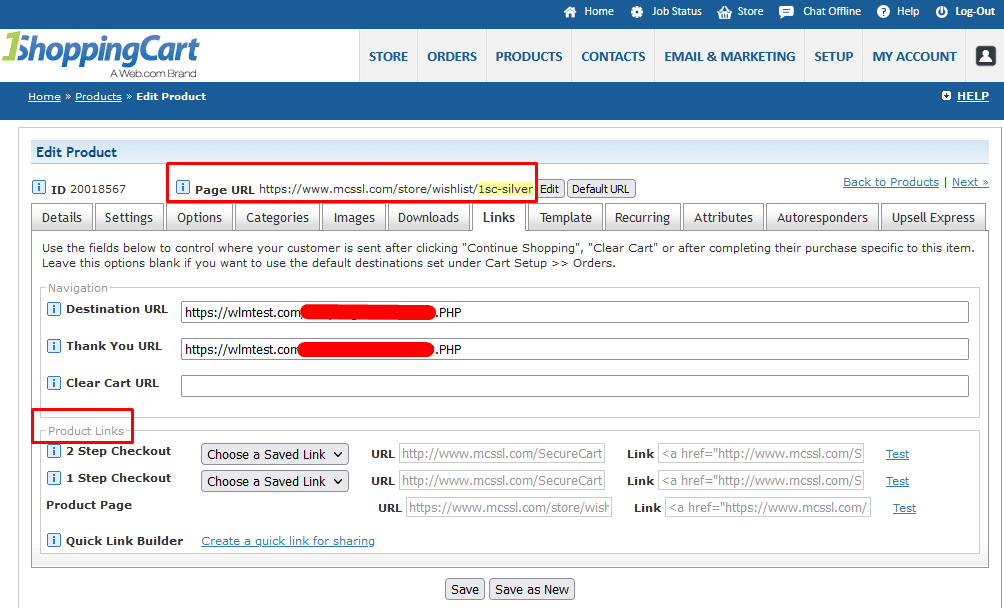Click the Products breadcrumb link

coord(98,97)
